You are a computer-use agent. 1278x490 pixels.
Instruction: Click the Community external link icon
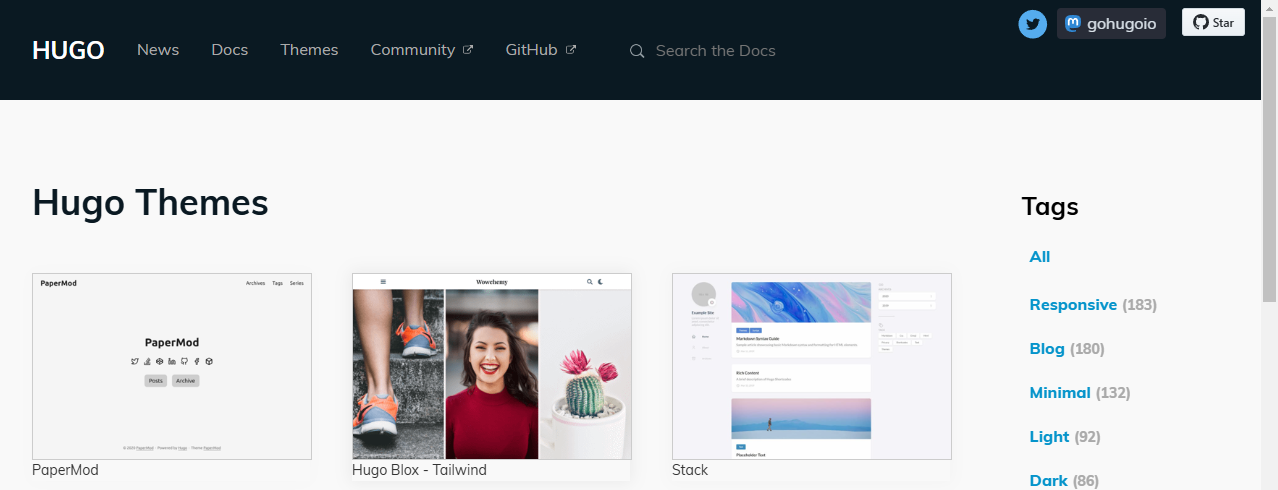point(467,49)
